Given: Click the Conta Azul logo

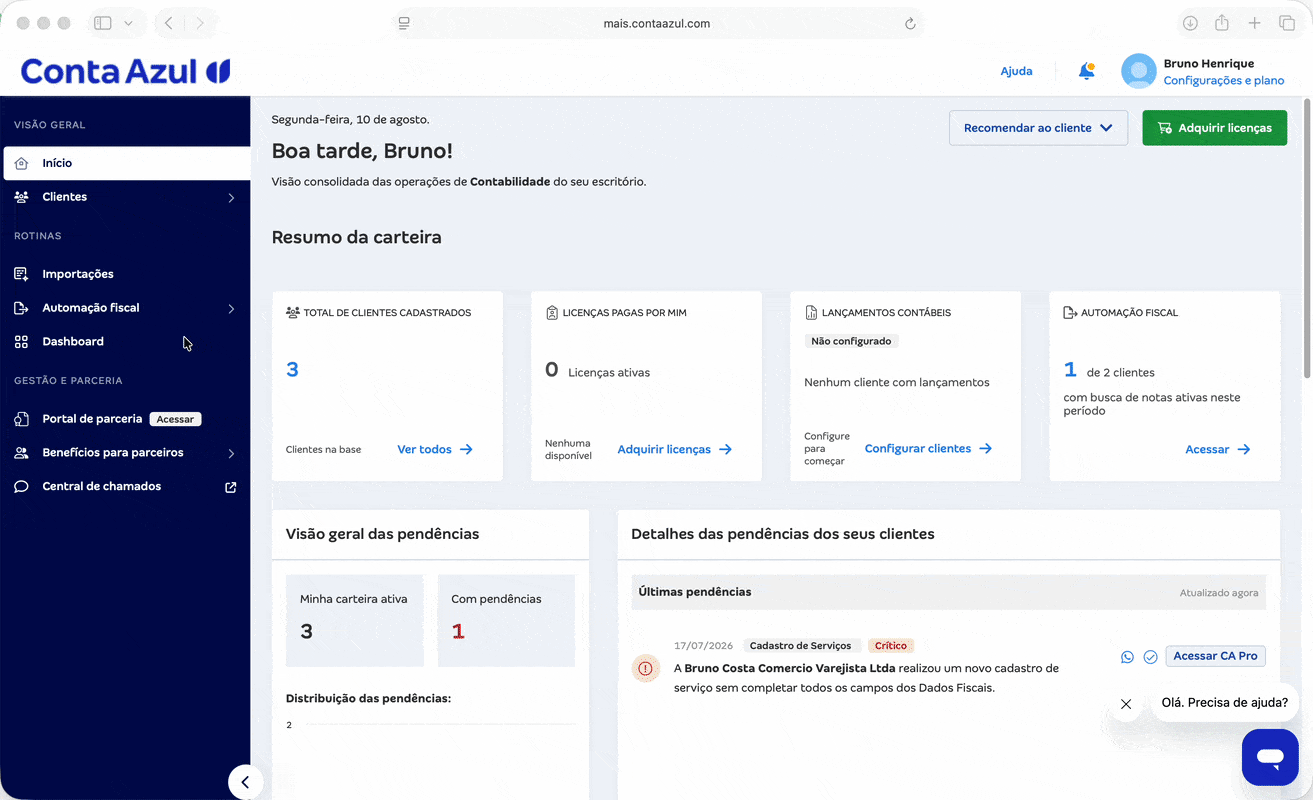Looking at the screenshot, I should tap(126, 71).
